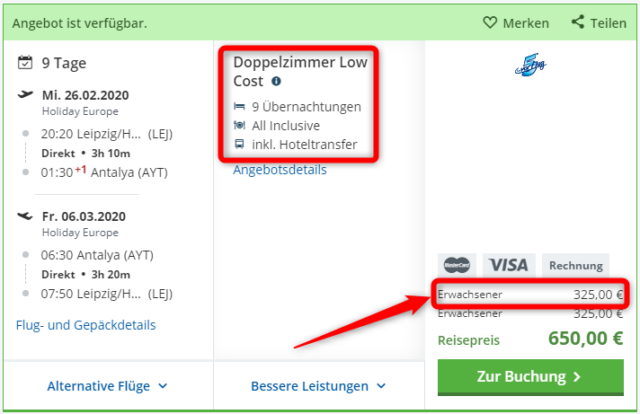
Task: Click the calendar icon beside 9 Tage
Action: click(25, 62)
